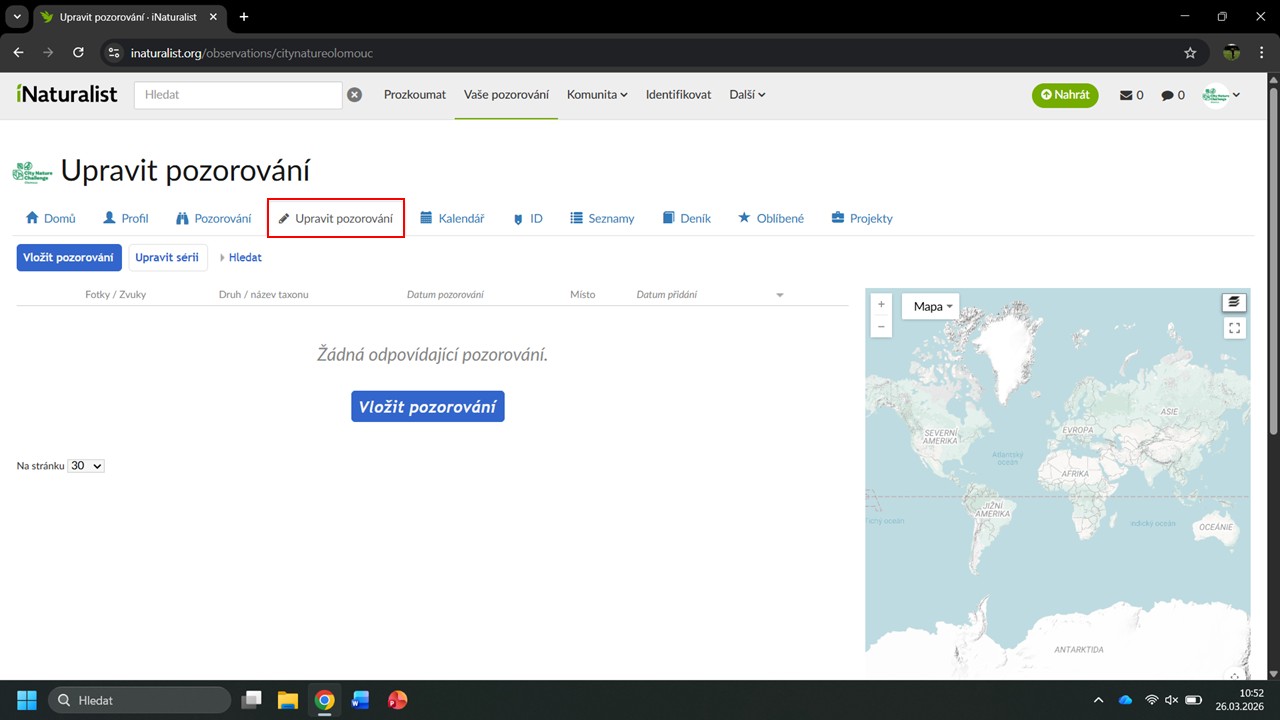
Task: Expand the Komunita menu
Action: (597, 95)
